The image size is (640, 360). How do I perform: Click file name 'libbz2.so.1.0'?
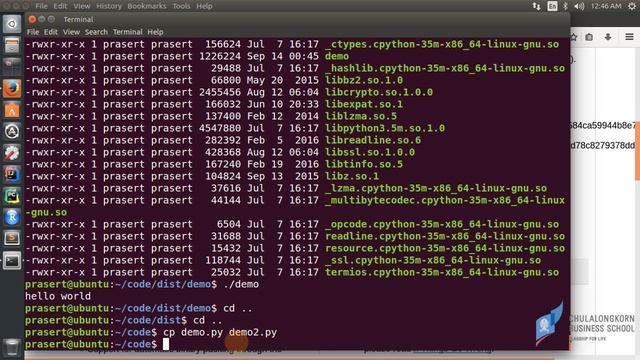click(364, 80)
